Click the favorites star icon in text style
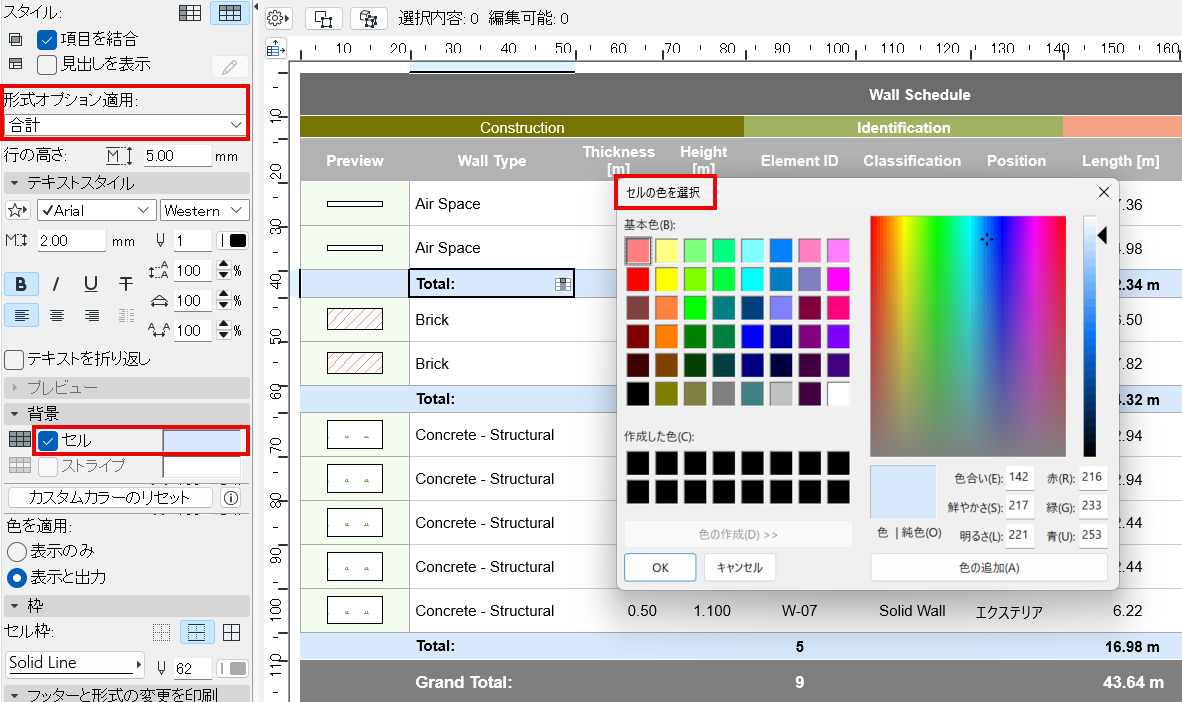 17,210
